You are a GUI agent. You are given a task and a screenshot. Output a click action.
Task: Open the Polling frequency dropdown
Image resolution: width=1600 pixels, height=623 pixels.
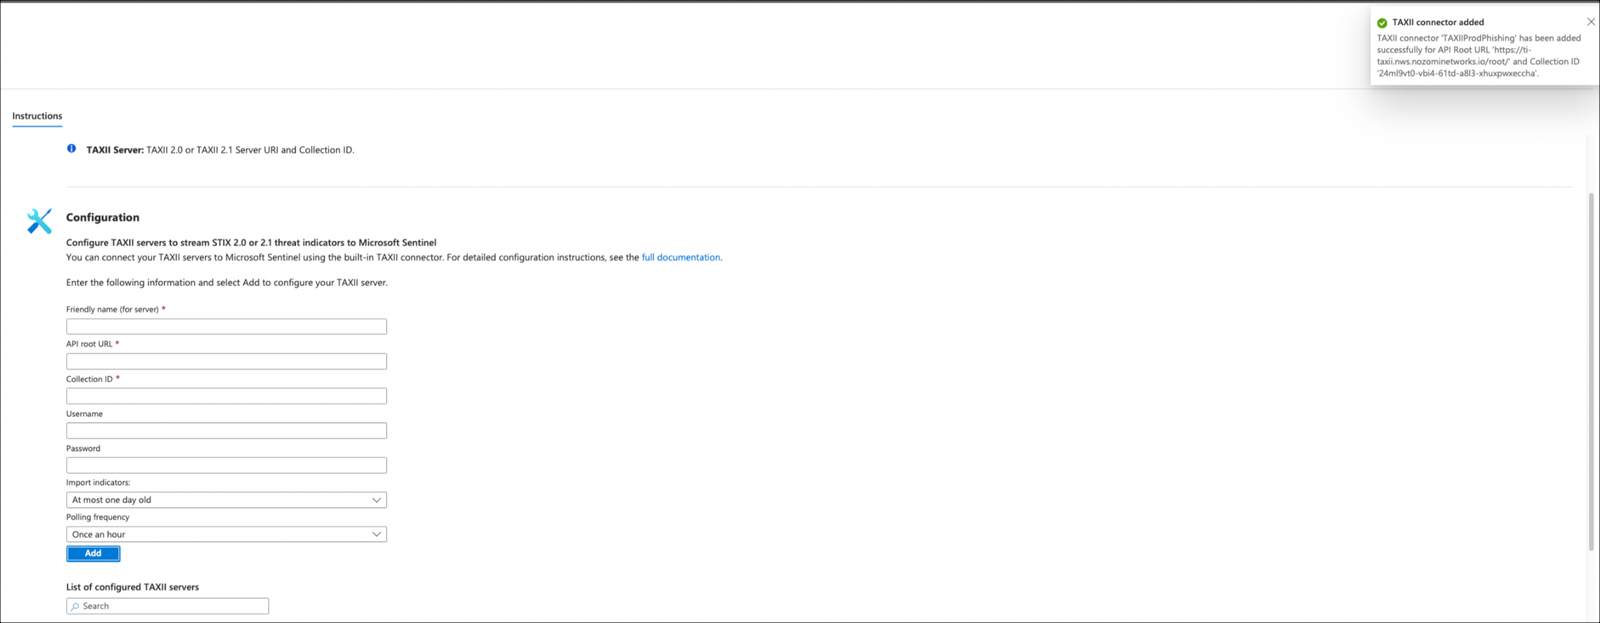(226, 534)
